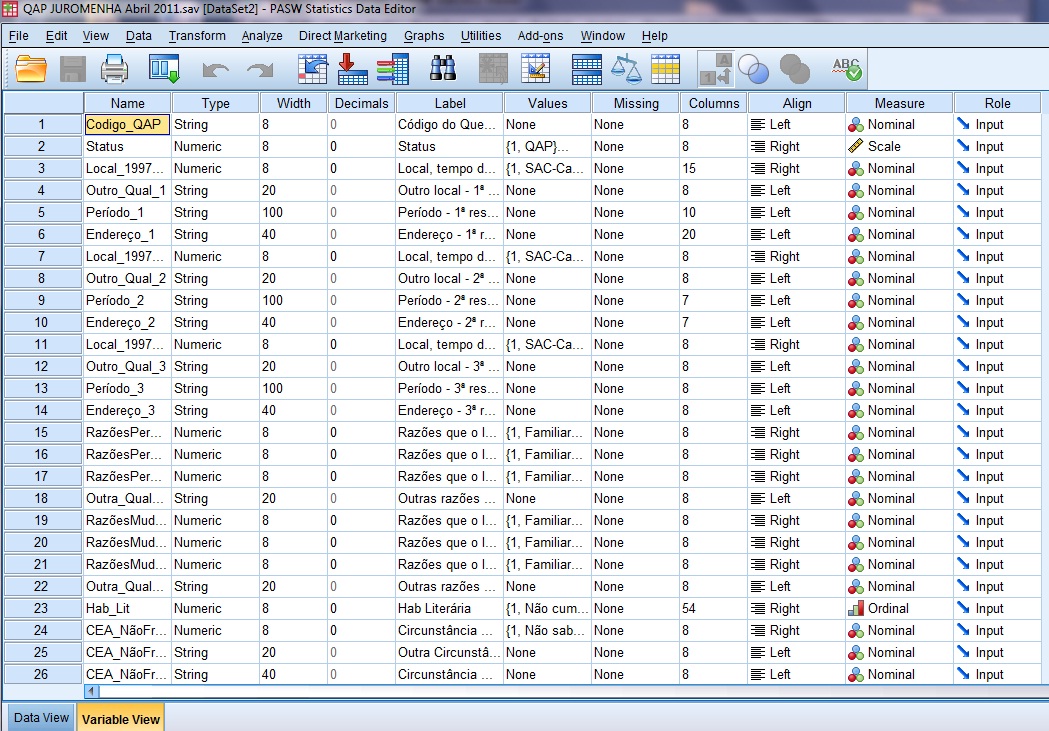
Task: Click the Name column header
Action: click(x=127, y=103)
